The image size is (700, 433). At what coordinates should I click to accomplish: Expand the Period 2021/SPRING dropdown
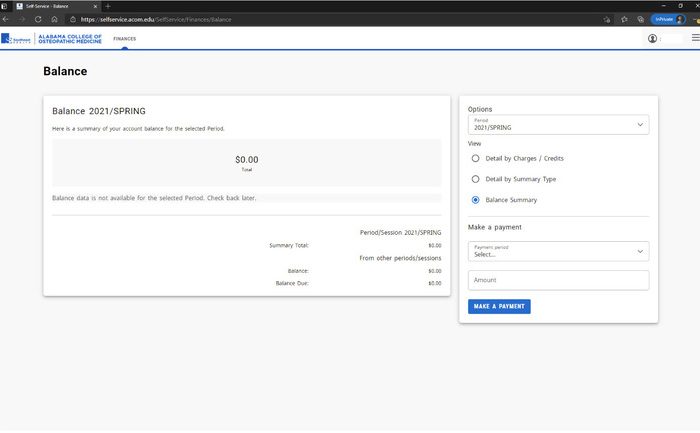(x=558, y=125)
